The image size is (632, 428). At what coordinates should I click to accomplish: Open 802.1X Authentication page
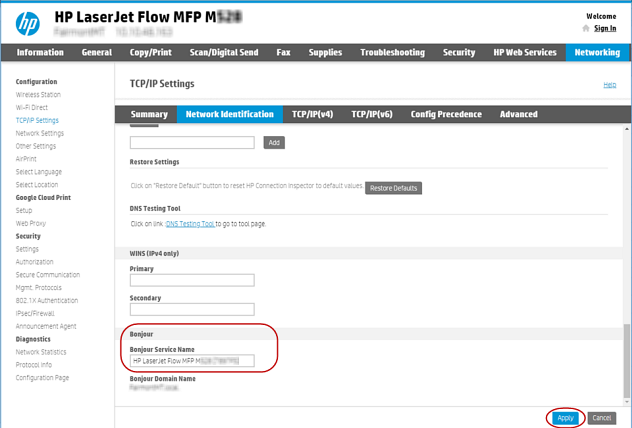tap(47, 301)
